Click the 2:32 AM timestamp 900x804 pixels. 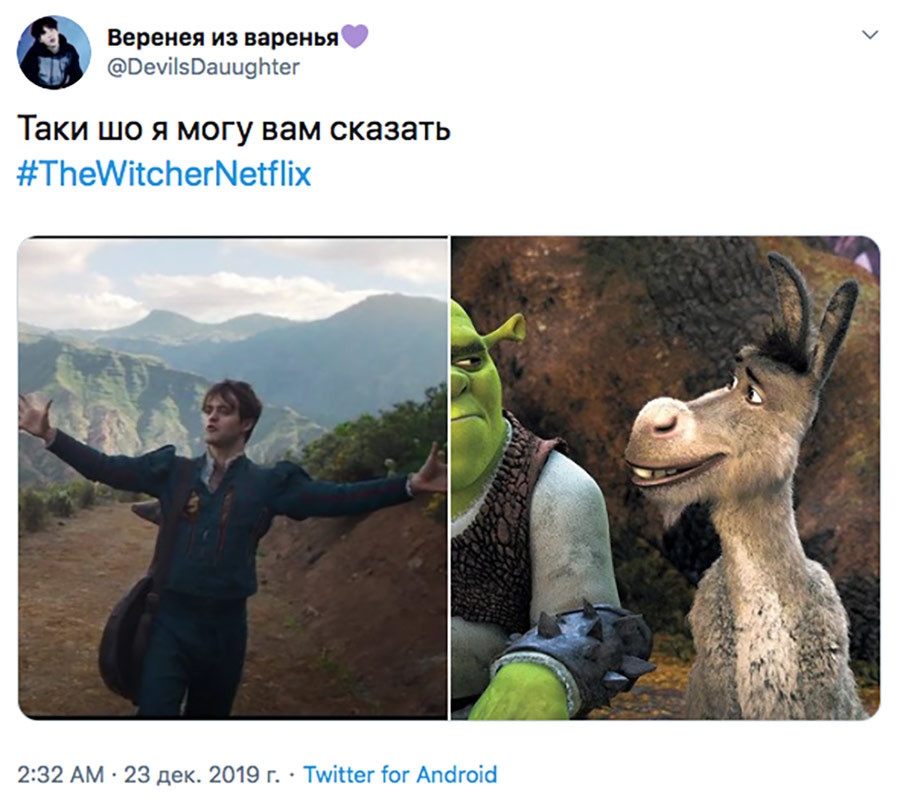pyautogui.click(x=61, y=775)
